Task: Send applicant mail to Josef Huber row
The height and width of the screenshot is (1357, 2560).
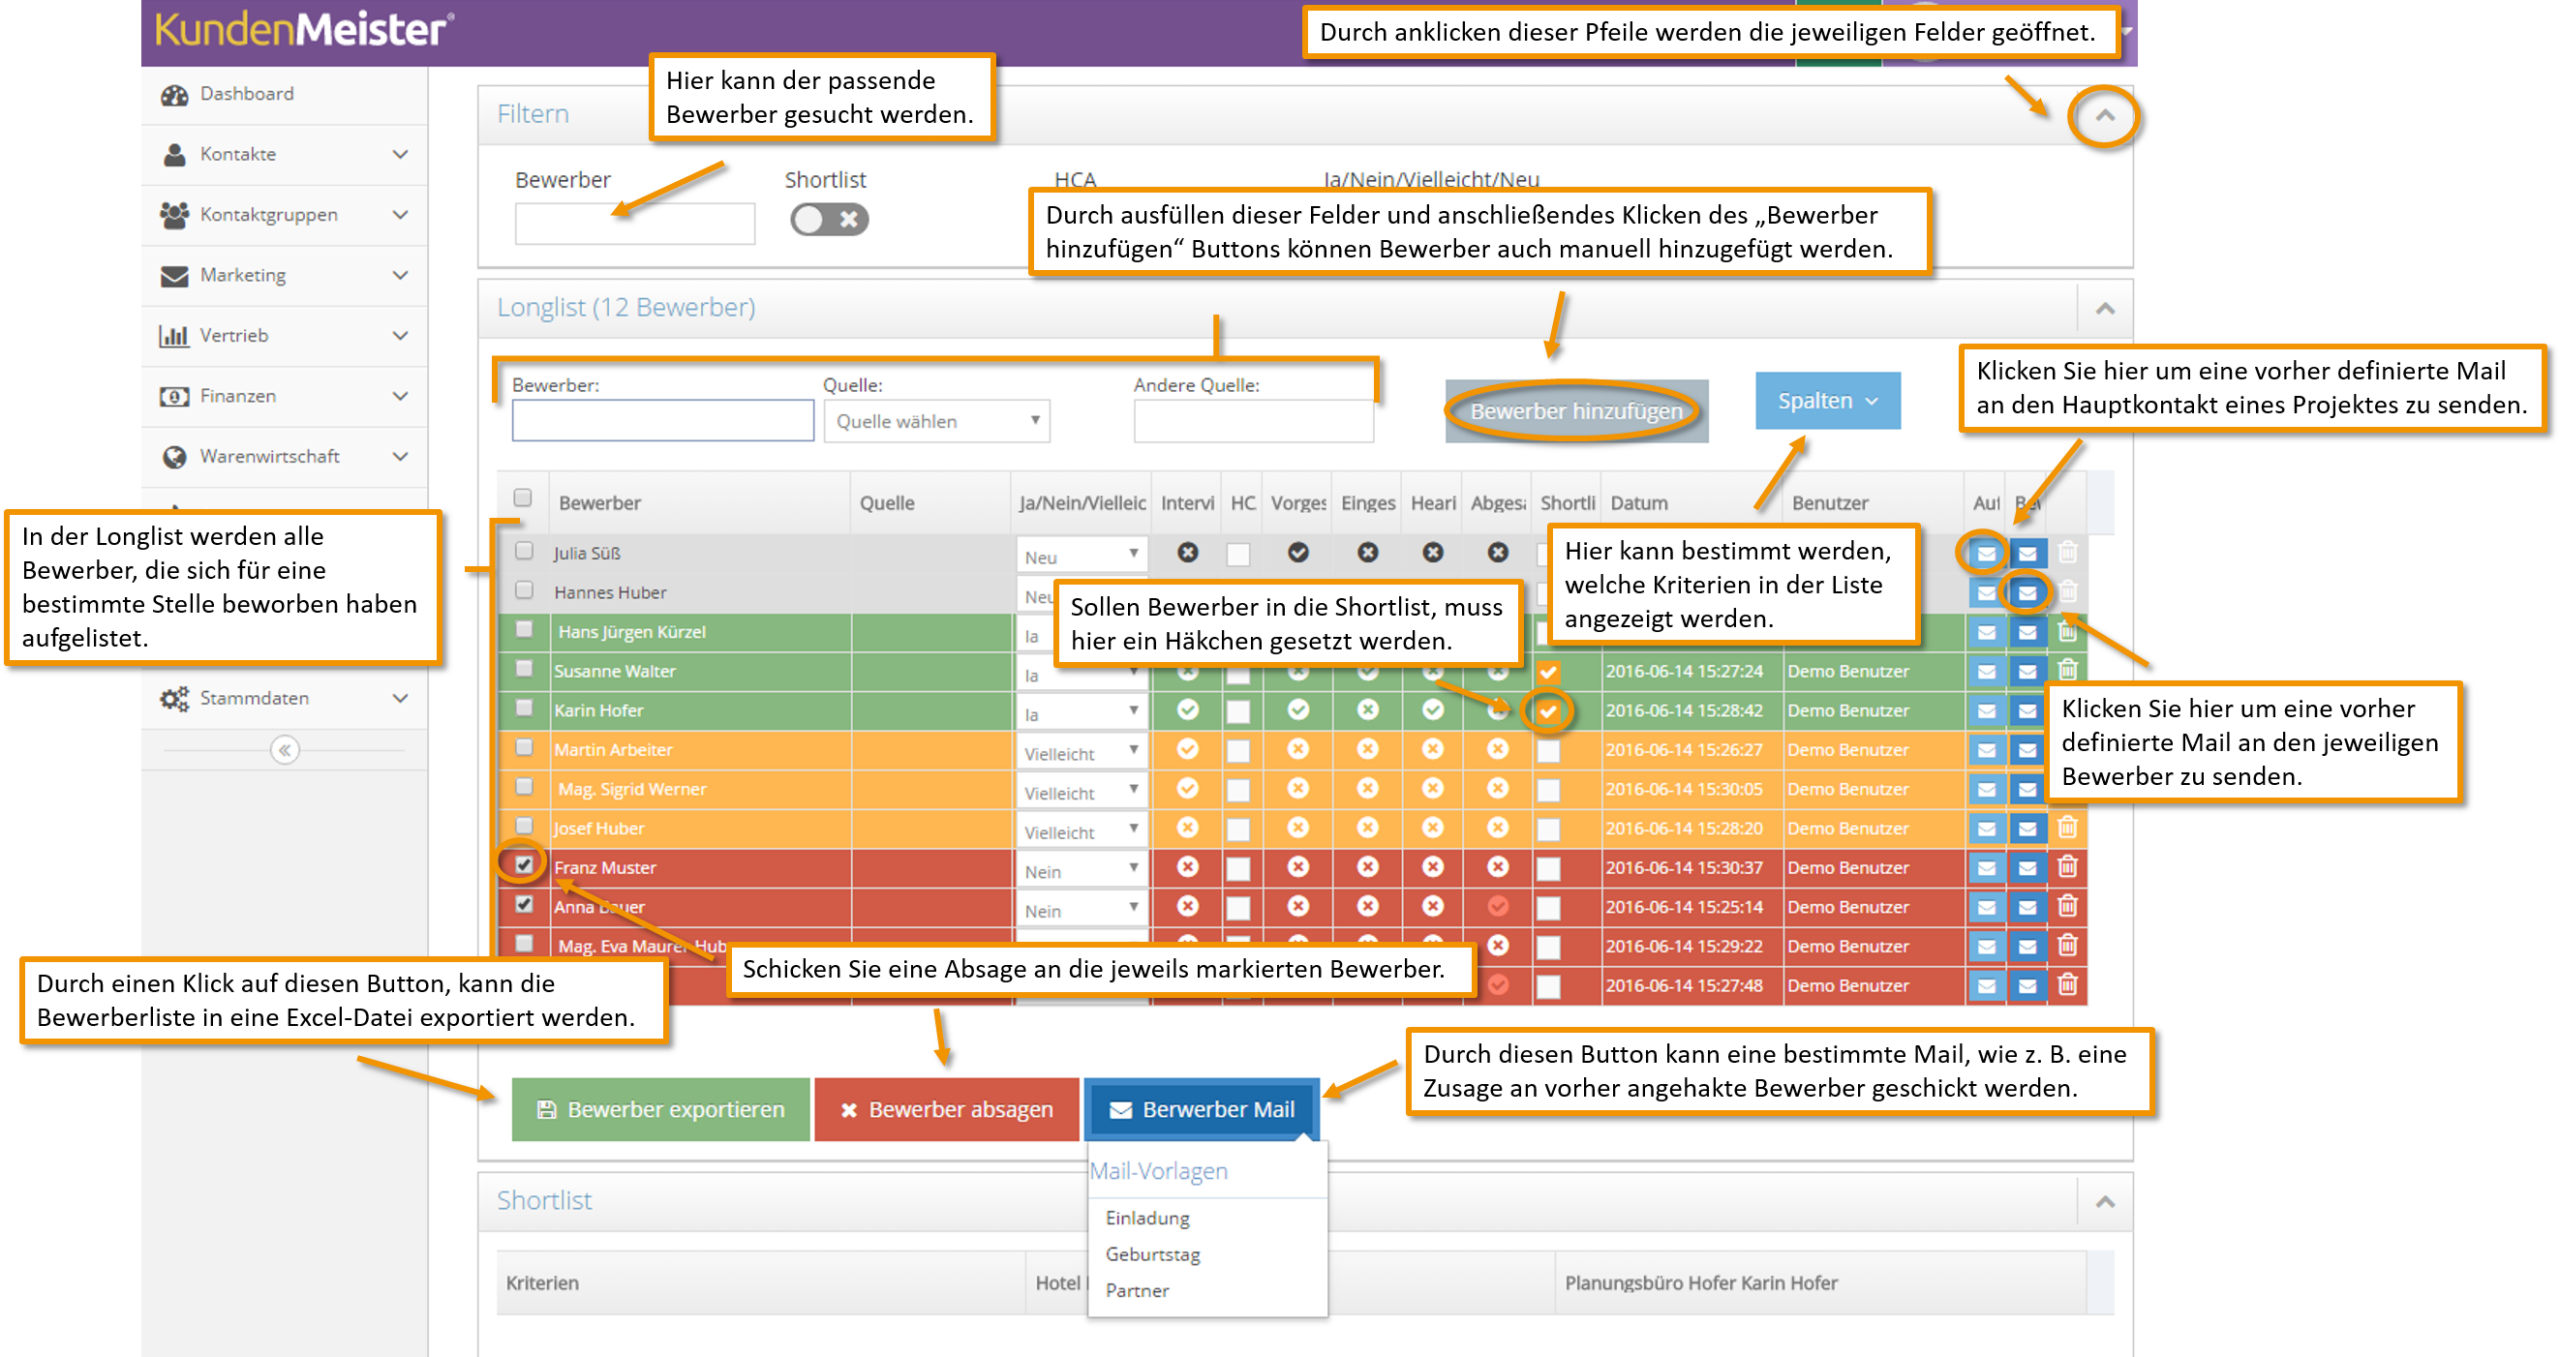Action: pyautogui.click(x=2027, y=828)
